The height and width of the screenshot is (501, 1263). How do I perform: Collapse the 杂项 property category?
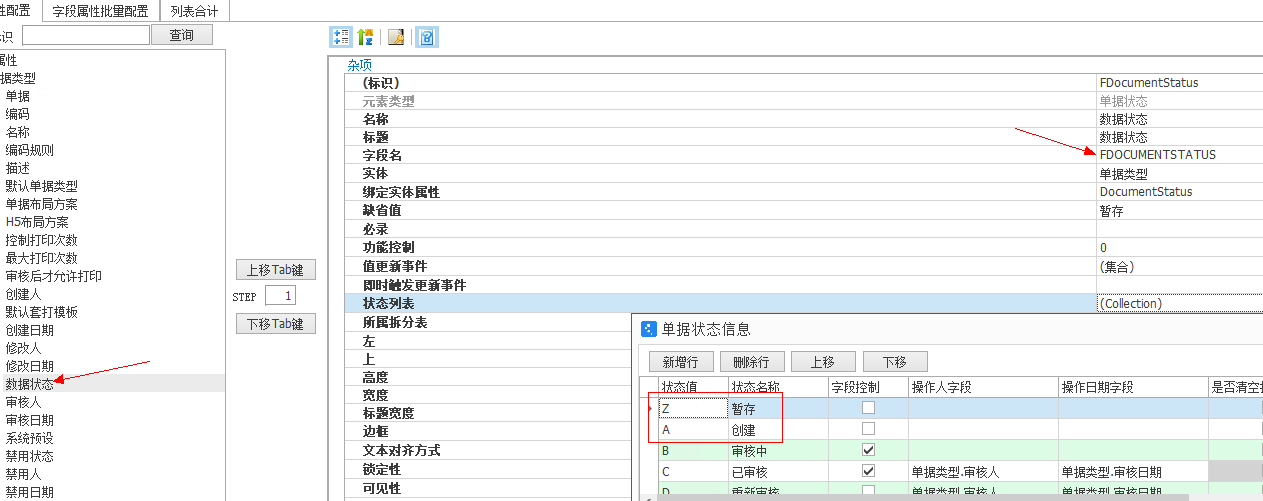[x=359, y=65]
